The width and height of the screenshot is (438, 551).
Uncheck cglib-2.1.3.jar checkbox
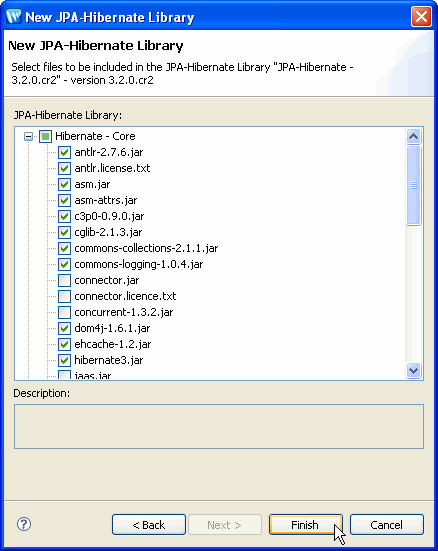click(x=64, y=232)
